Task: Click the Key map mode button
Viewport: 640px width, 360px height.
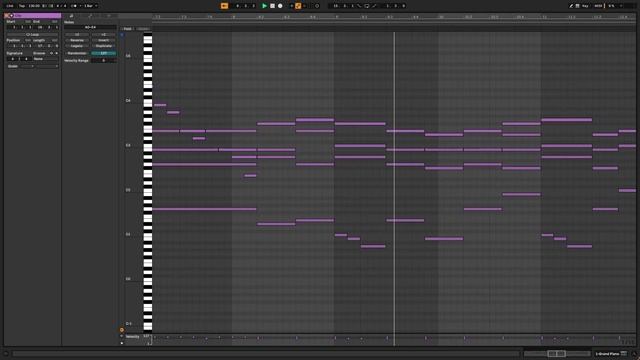Action: pyautogui.click(x=585, y=6)
